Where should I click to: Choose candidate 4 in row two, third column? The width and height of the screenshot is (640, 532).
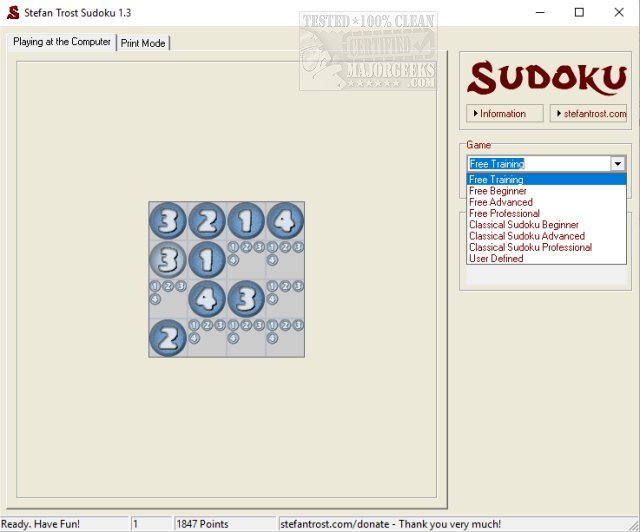(x=233, y=260)
